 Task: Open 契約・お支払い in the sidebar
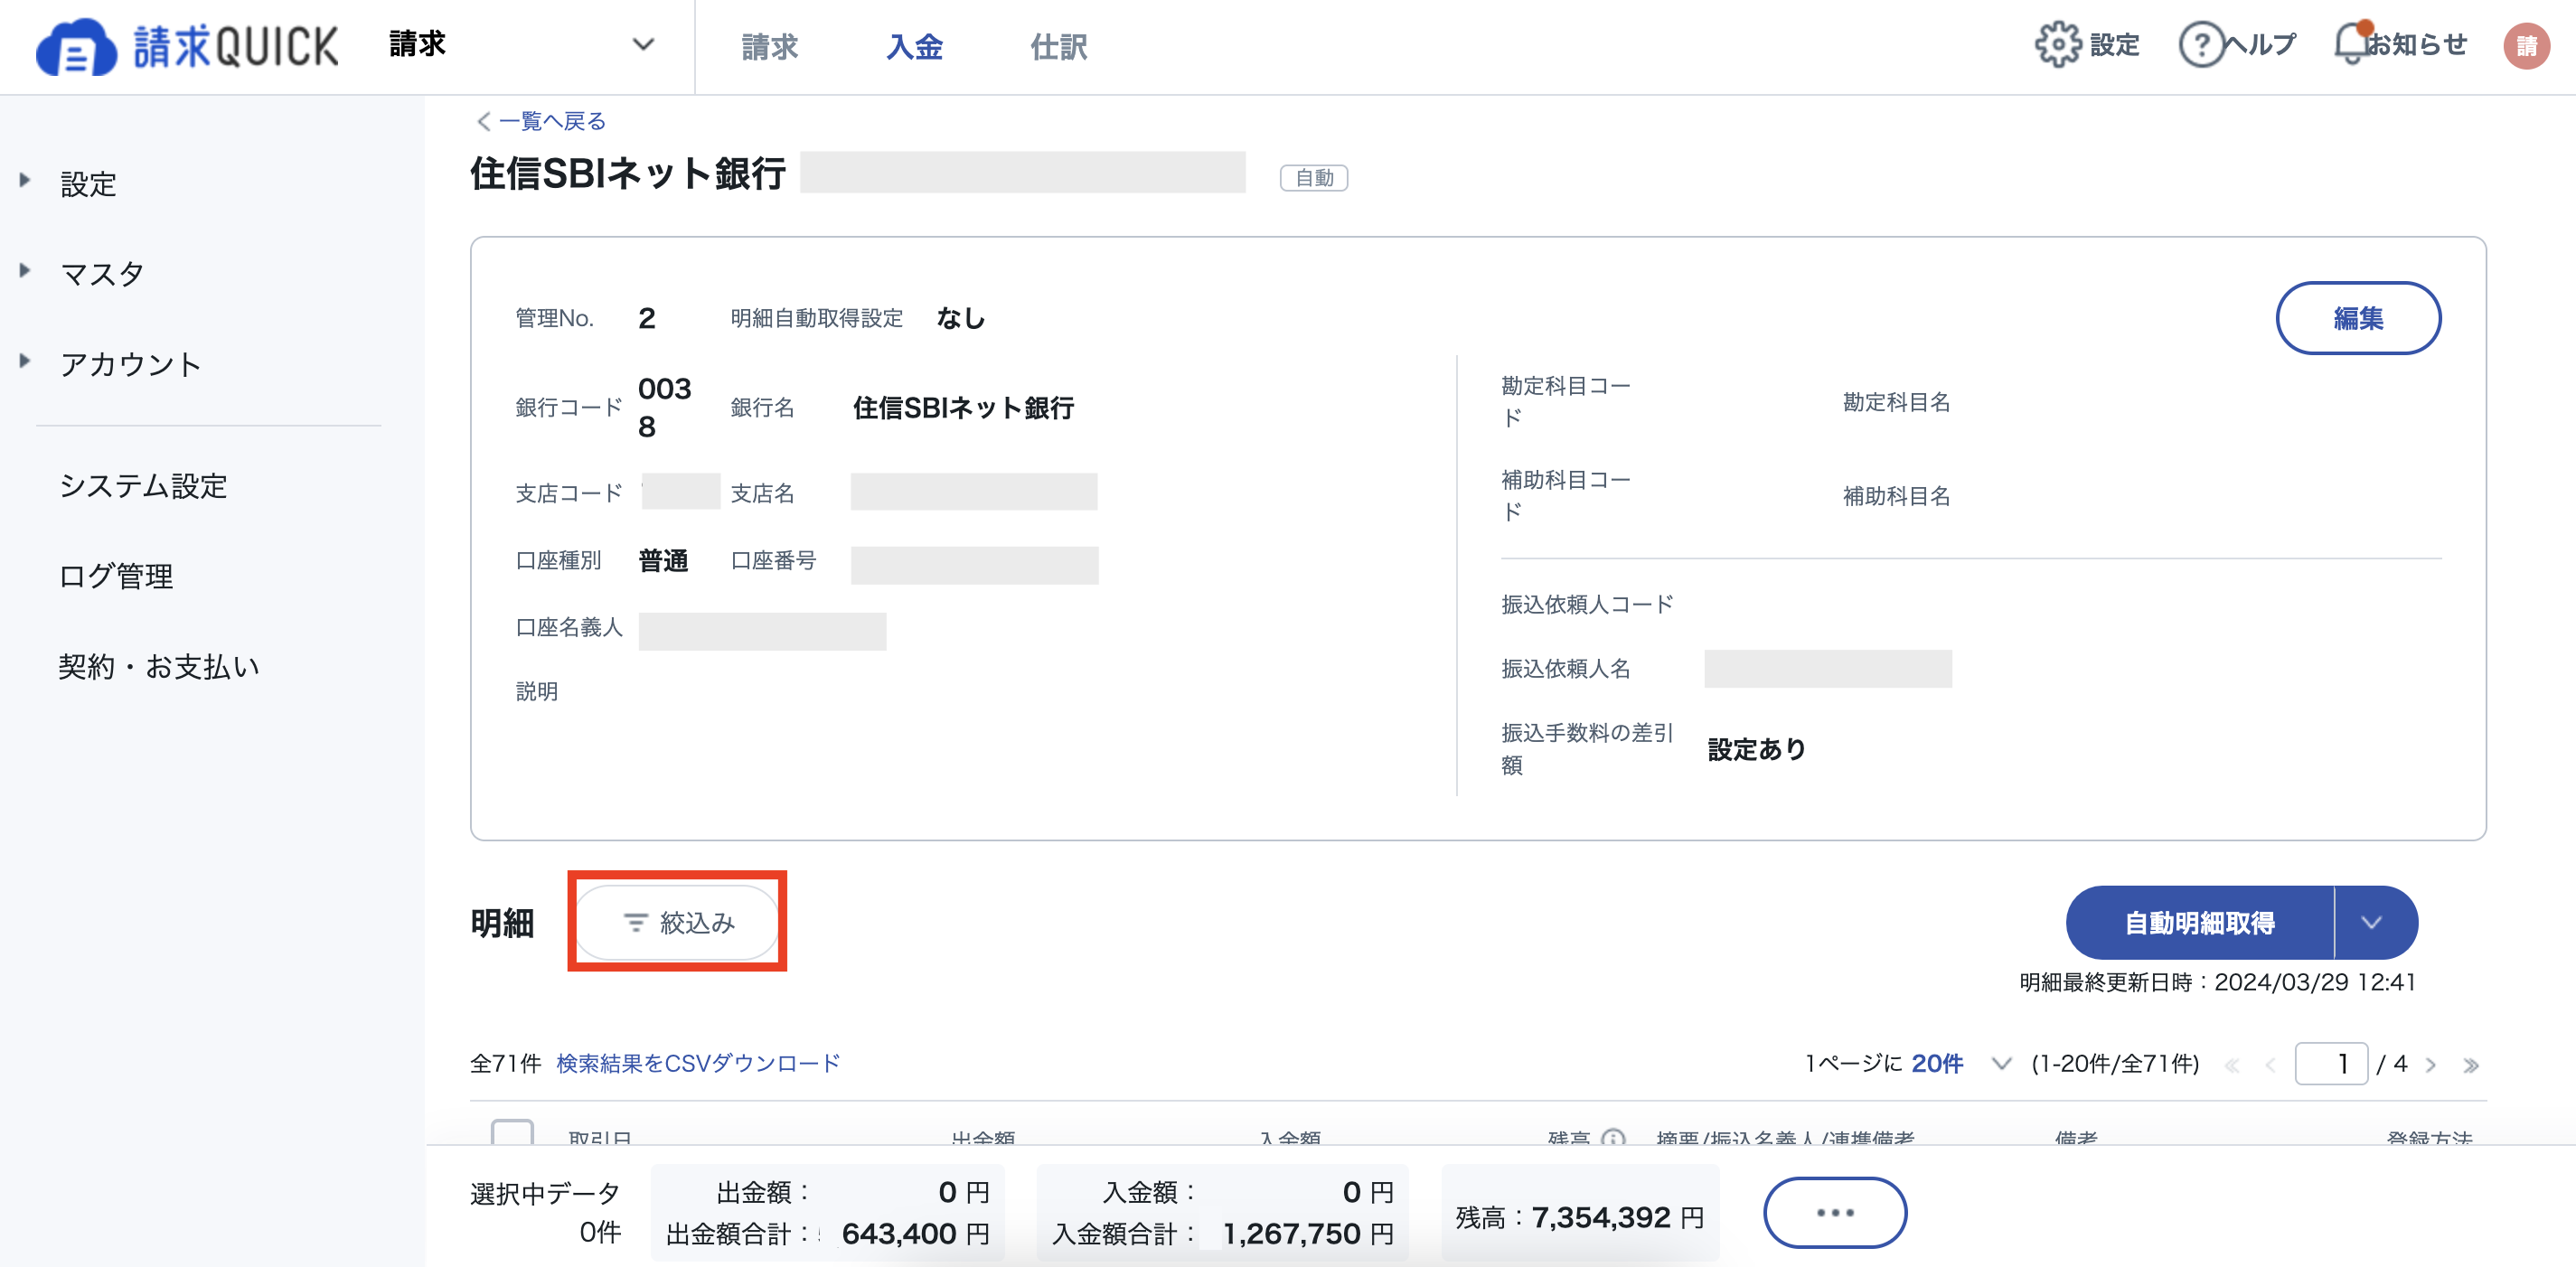[159, 666]
